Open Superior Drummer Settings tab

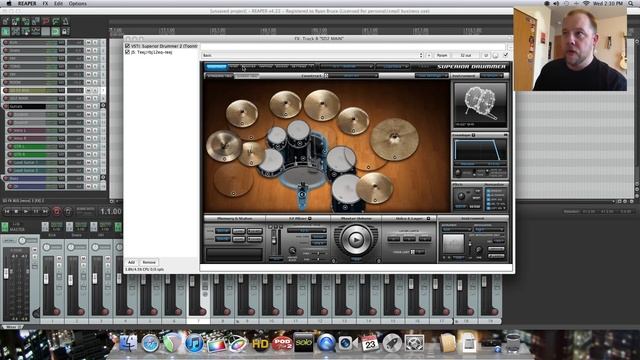298,66
